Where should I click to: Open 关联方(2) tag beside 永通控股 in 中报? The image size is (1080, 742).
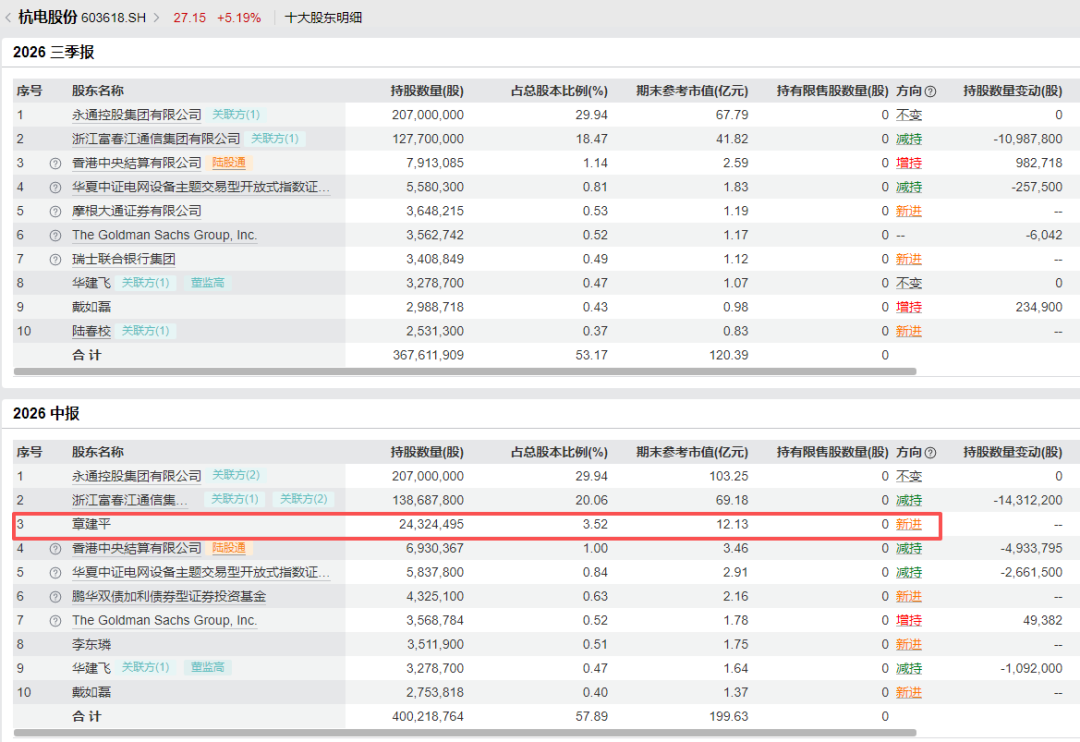coord(236,475)
